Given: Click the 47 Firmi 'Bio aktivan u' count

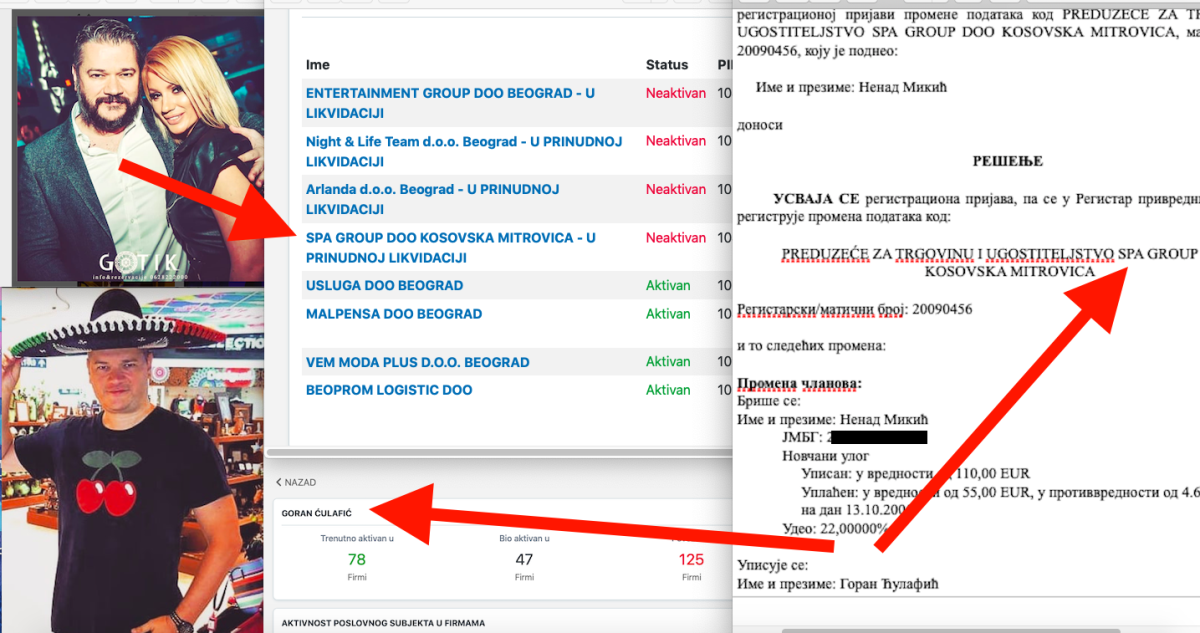Looking at the screenshot, I should [524, 559].
